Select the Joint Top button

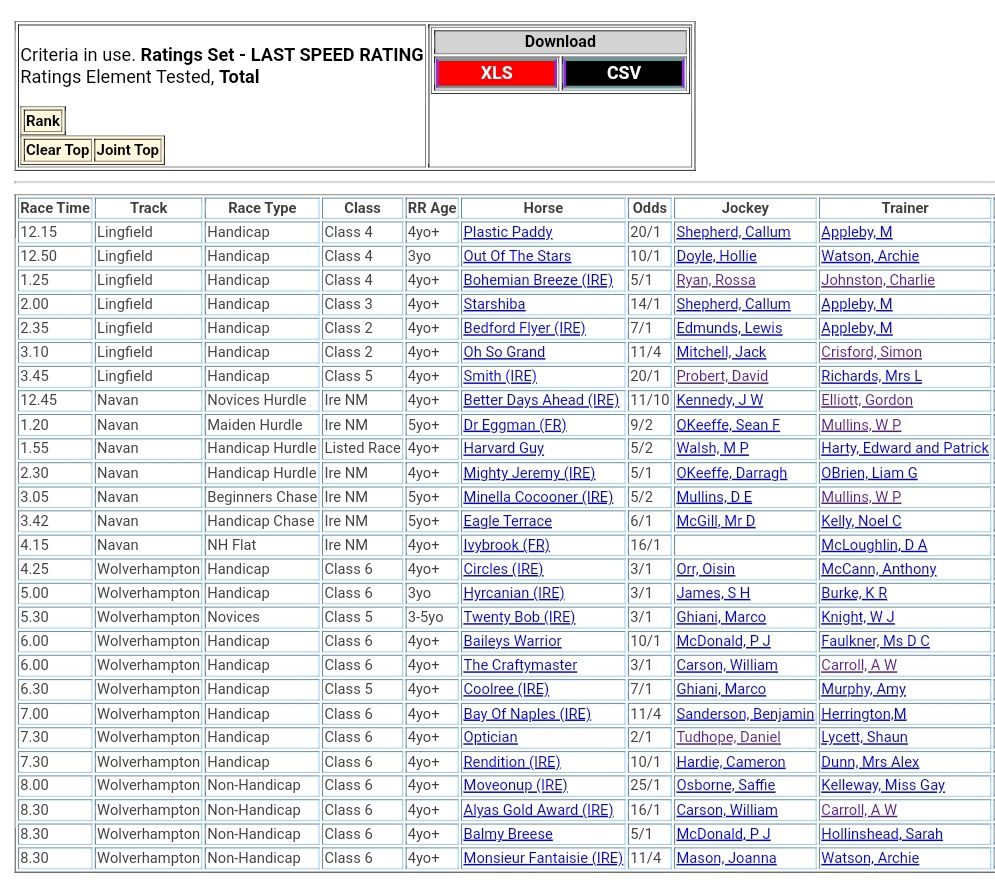(127, 150)
